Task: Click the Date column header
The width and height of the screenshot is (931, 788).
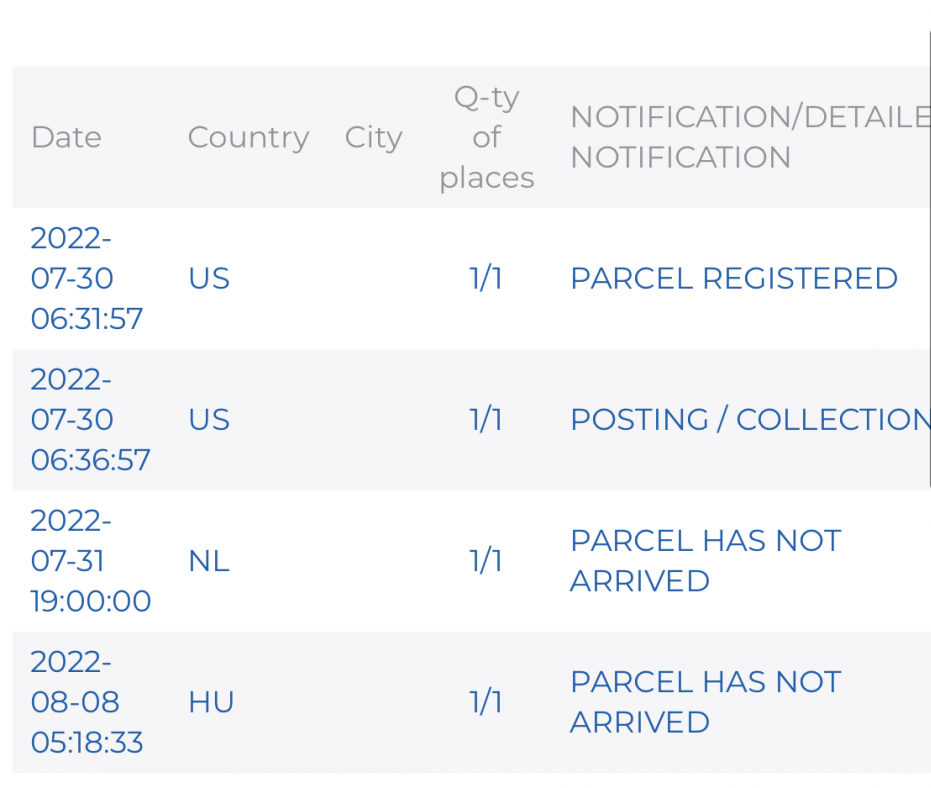Action: click(66, 137)
